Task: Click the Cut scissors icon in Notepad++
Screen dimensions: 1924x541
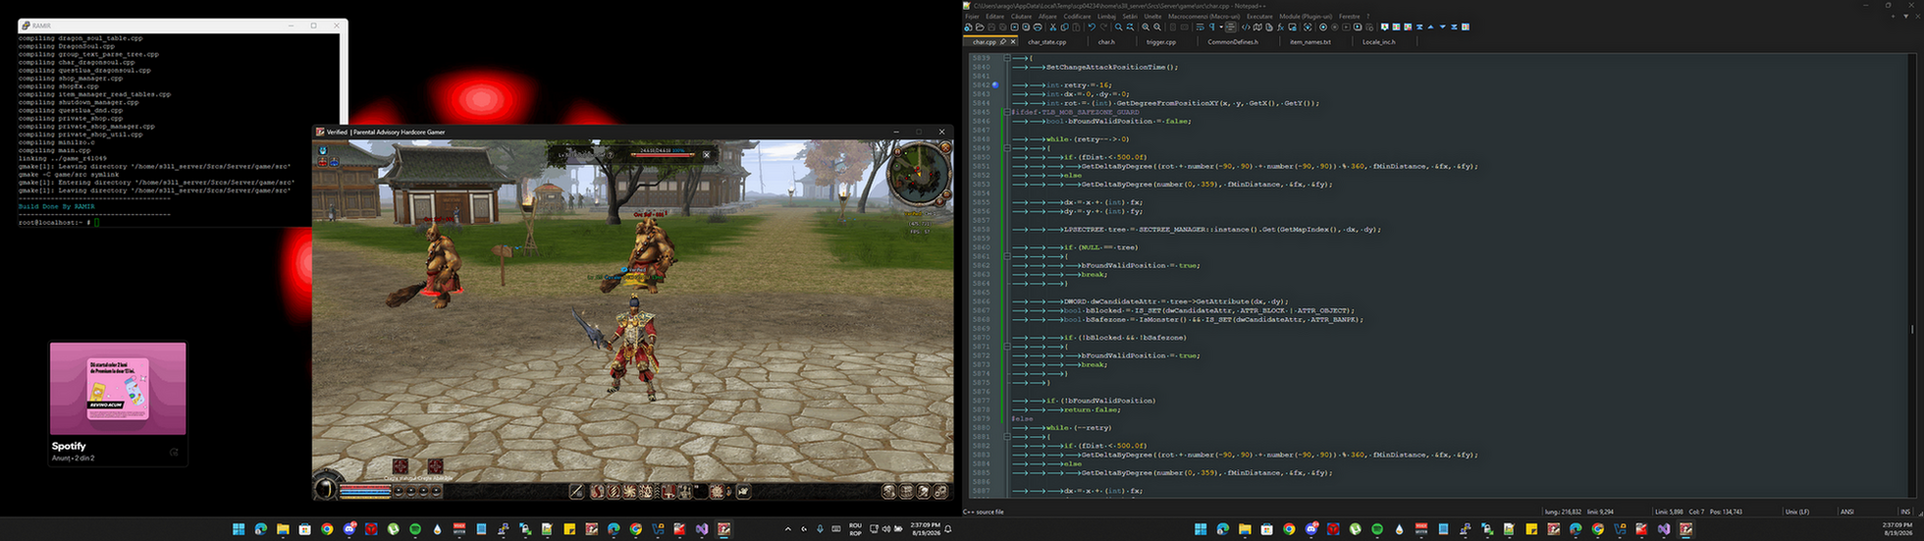Action: [1053, 27]
